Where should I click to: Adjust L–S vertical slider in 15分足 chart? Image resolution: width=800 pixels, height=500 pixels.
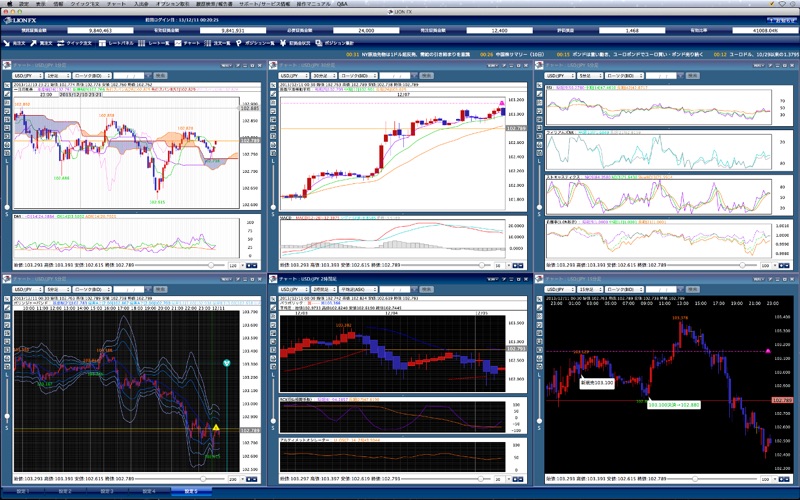[540, 421]
